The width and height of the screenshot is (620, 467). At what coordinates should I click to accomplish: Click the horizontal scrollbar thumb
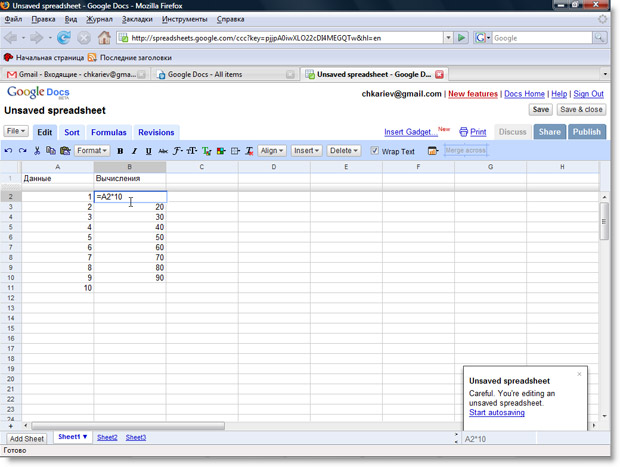tap(128, 426)
